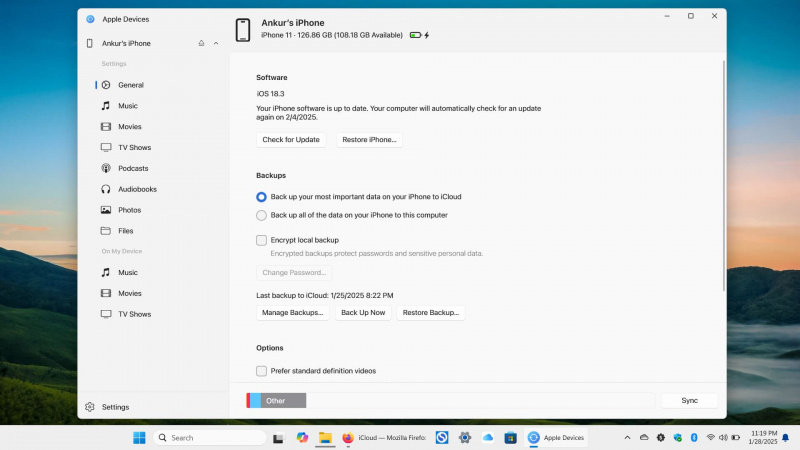Open the Settings gear at sidebar bottom

point(90,407)
